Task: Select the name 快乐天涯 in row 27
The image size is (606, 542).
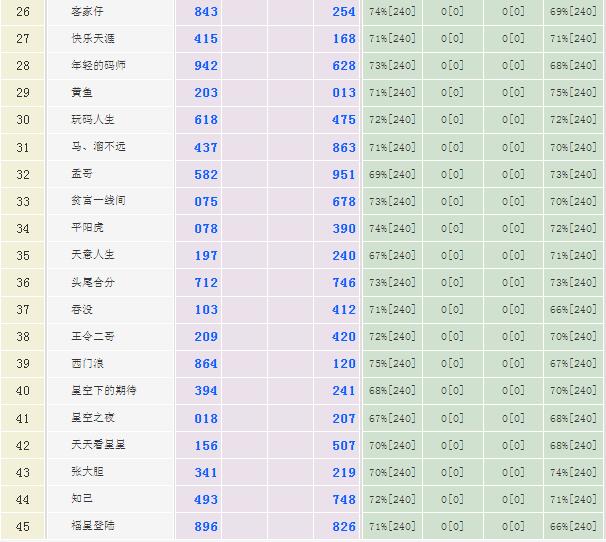Action: [x=92, y=39]
